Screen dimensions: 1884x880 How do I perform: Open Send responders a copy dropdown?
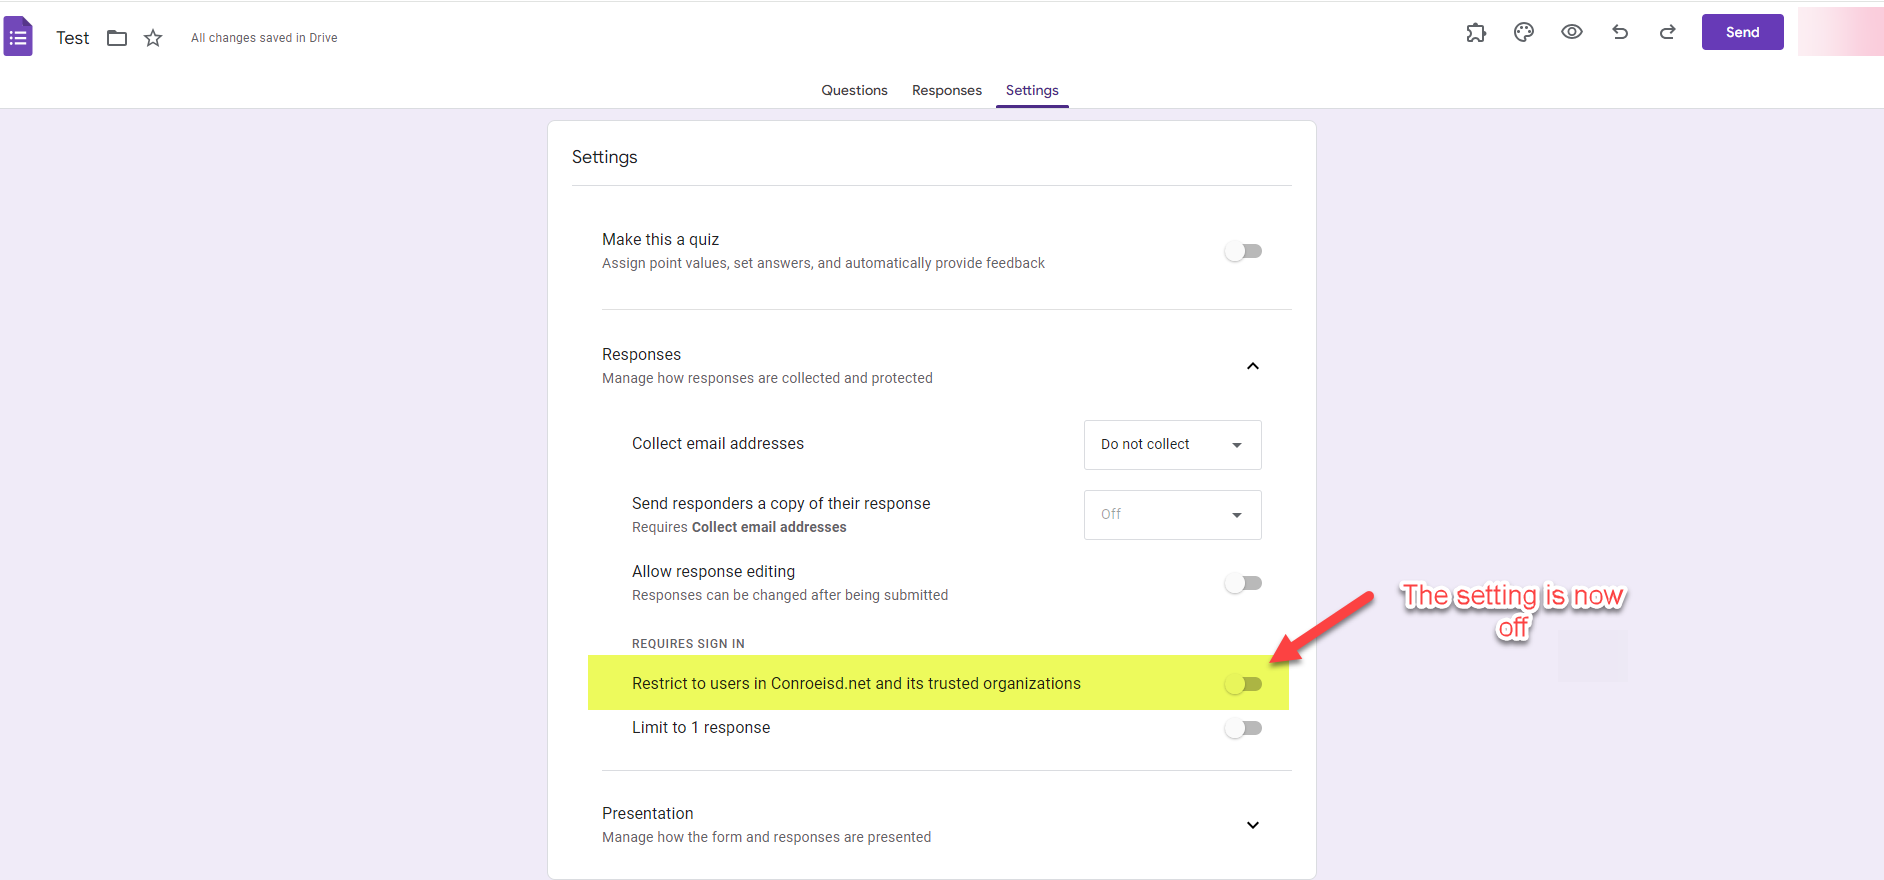pyautogui.click(x=1172, y=515)
